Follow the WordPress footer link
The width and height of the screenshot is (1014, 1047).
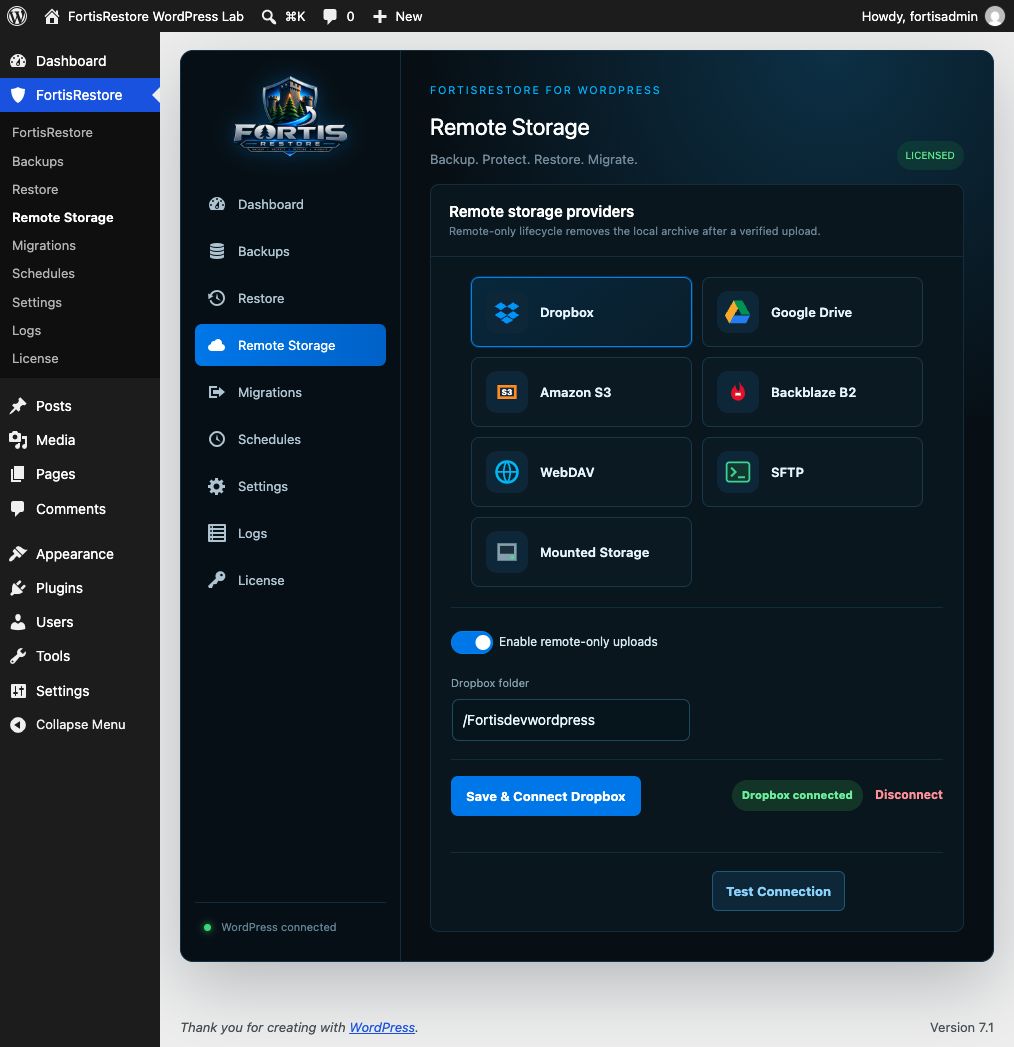(383, 1027)
